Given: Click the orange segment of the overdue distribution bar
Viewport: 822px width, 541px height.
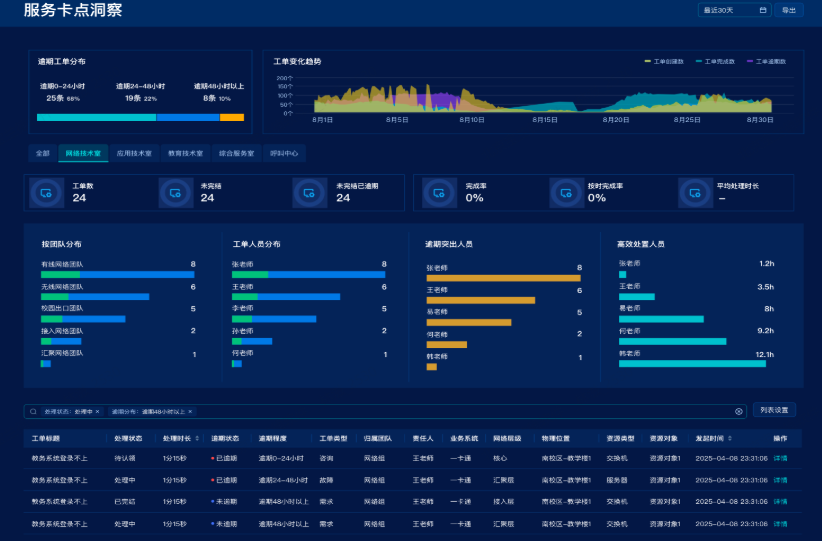Looking at the screenshot, I should 232,117.
